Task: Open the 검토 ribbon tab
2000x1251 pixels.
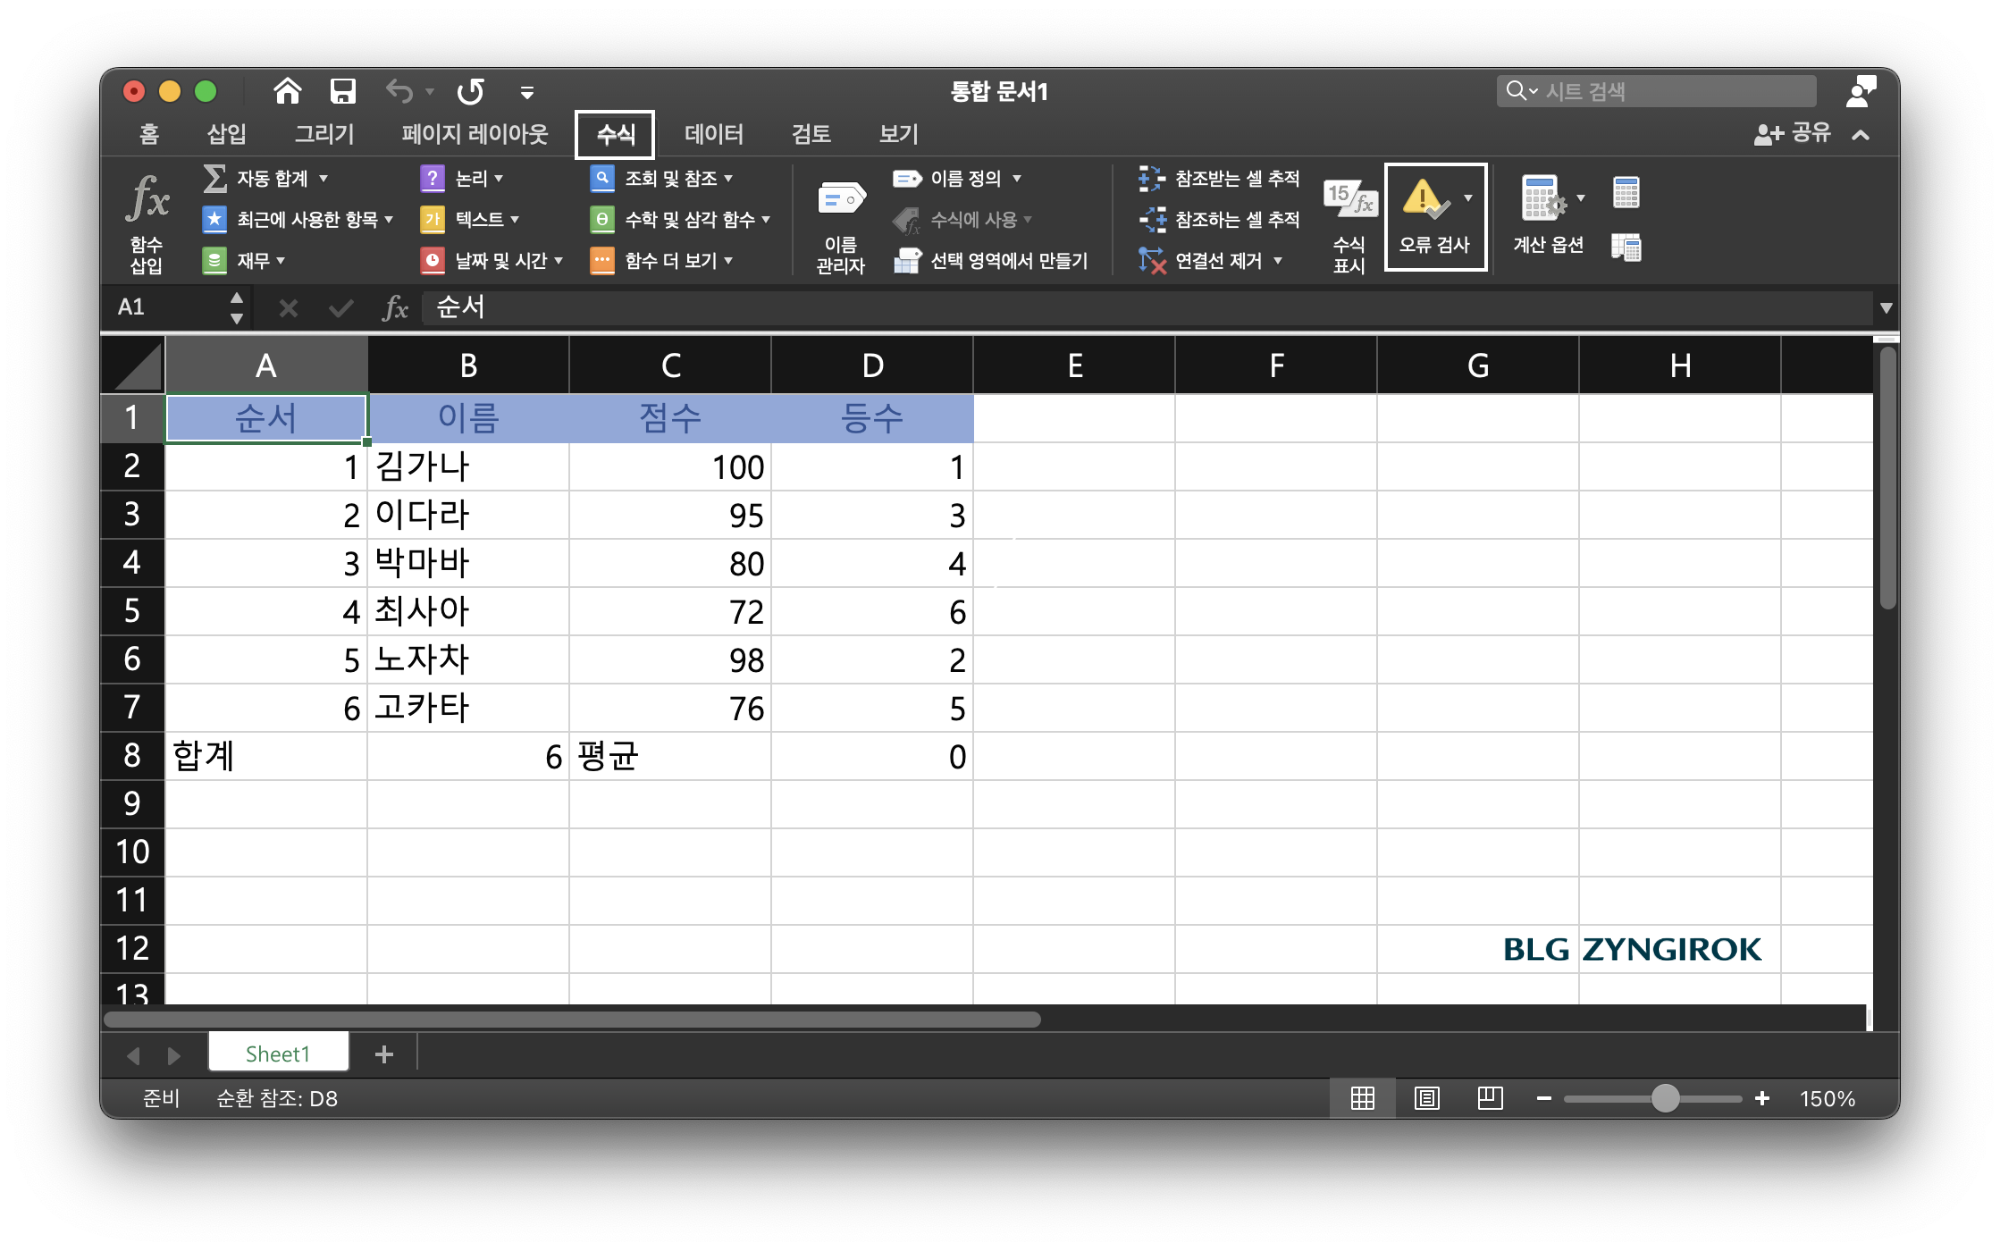Action: pos(810,133)
